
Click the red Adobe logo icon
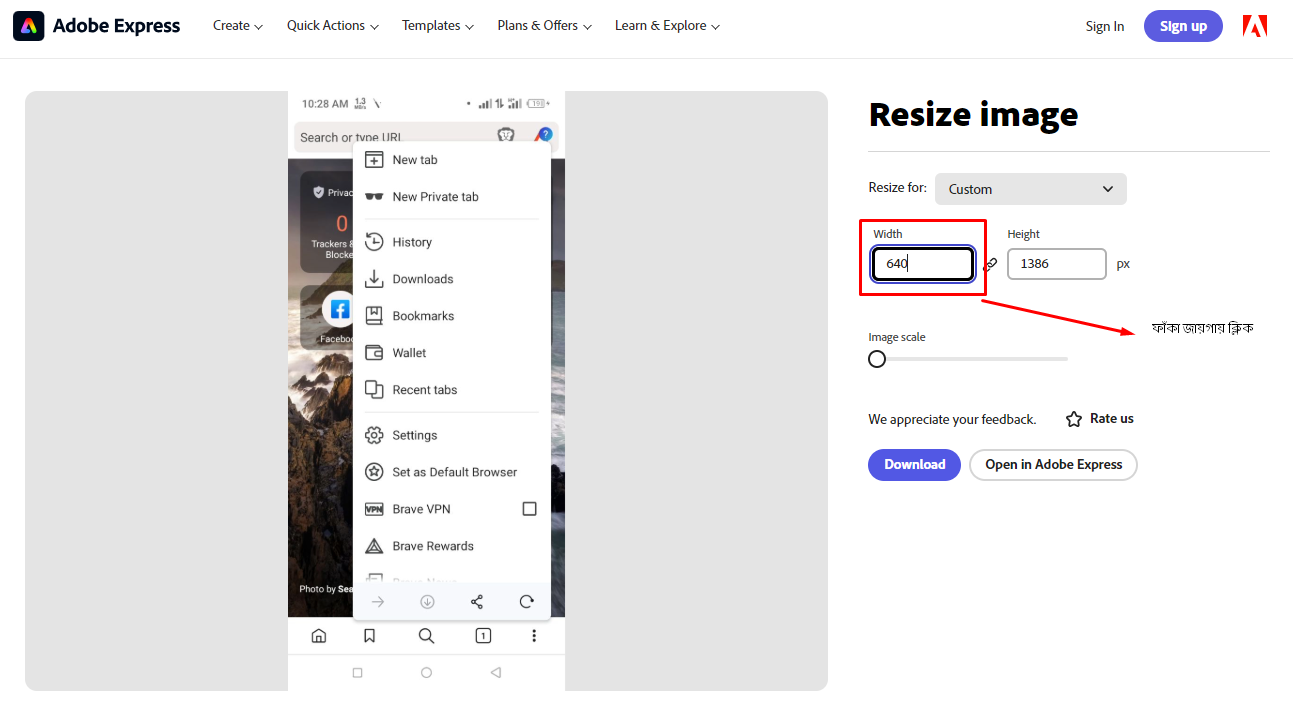tap(1255, 26)
